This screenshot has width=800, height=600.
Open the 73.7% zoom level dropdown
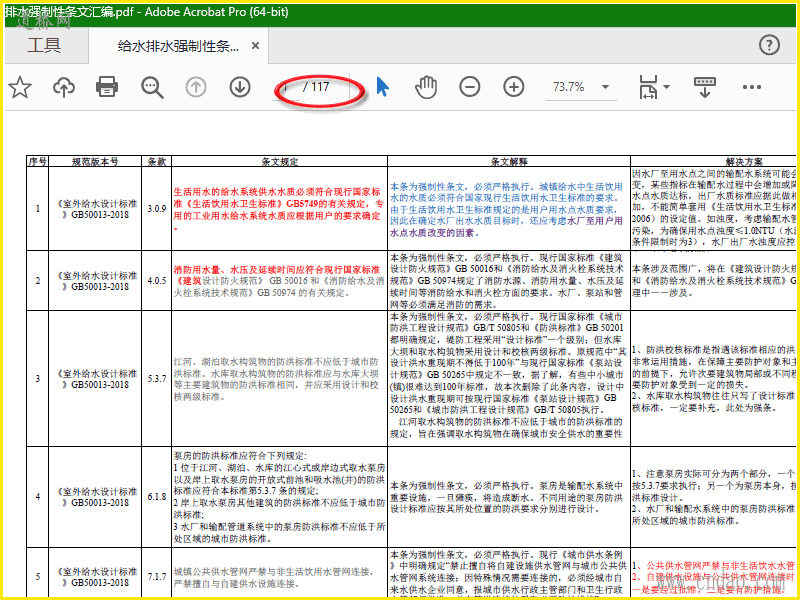(580, 87)
